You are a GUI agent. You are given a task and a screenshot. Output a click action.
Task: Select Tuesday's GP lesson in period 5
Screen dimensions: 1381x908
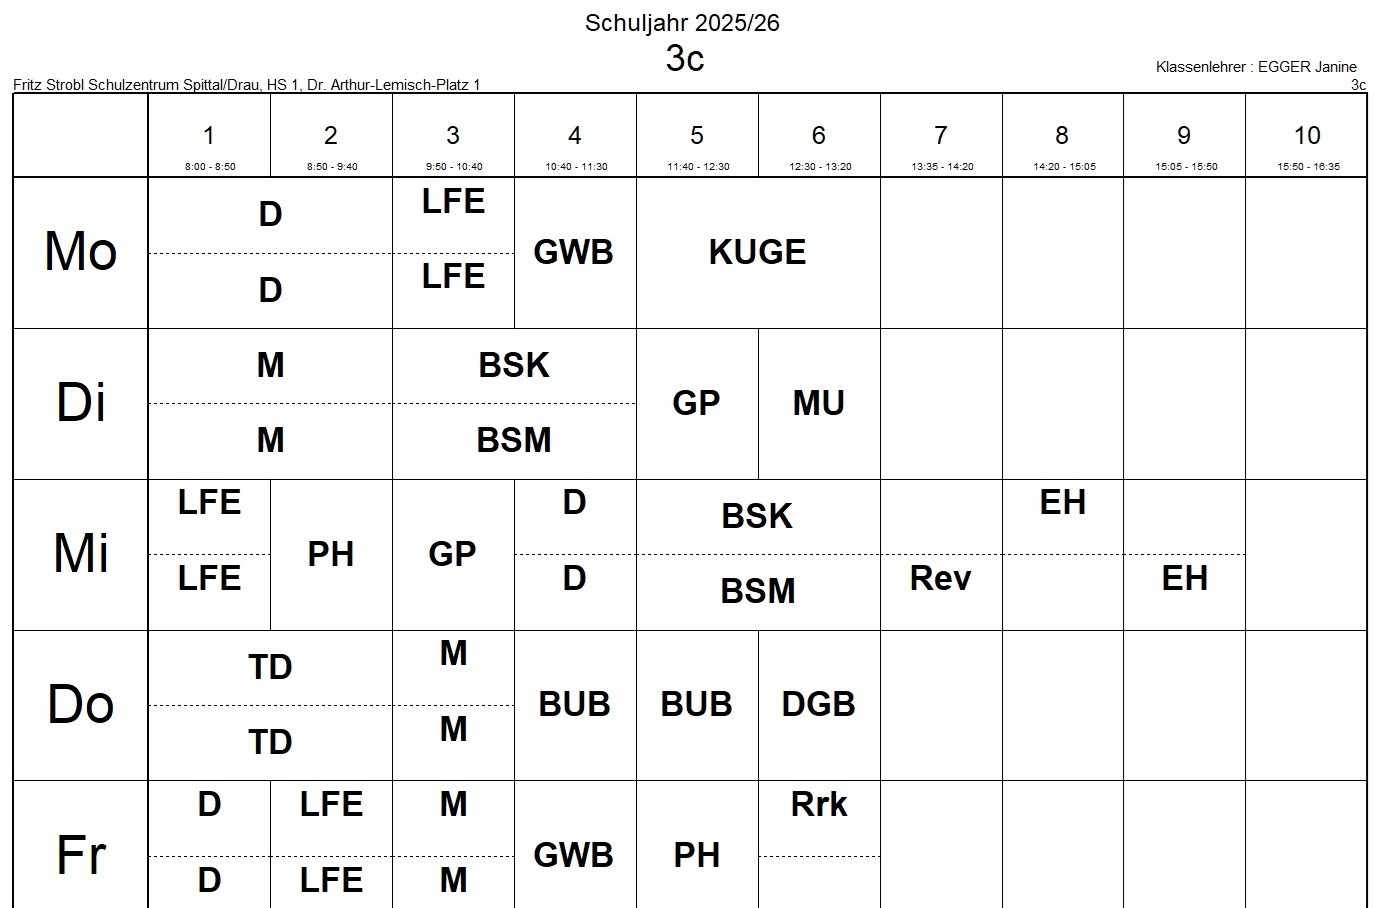696,403
